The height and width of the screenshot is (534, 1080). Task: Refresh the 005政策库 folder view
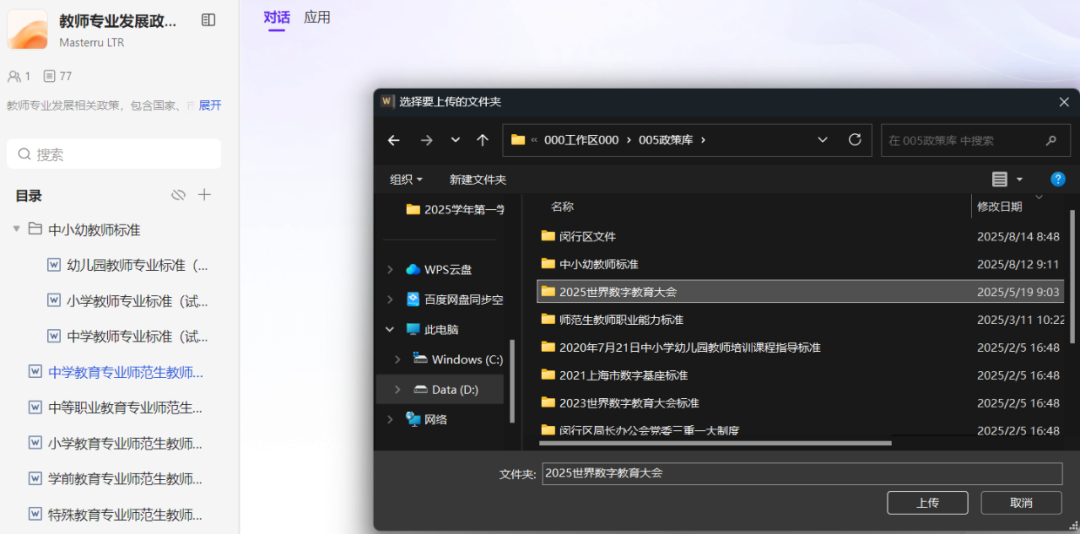(x=855, y=140)
